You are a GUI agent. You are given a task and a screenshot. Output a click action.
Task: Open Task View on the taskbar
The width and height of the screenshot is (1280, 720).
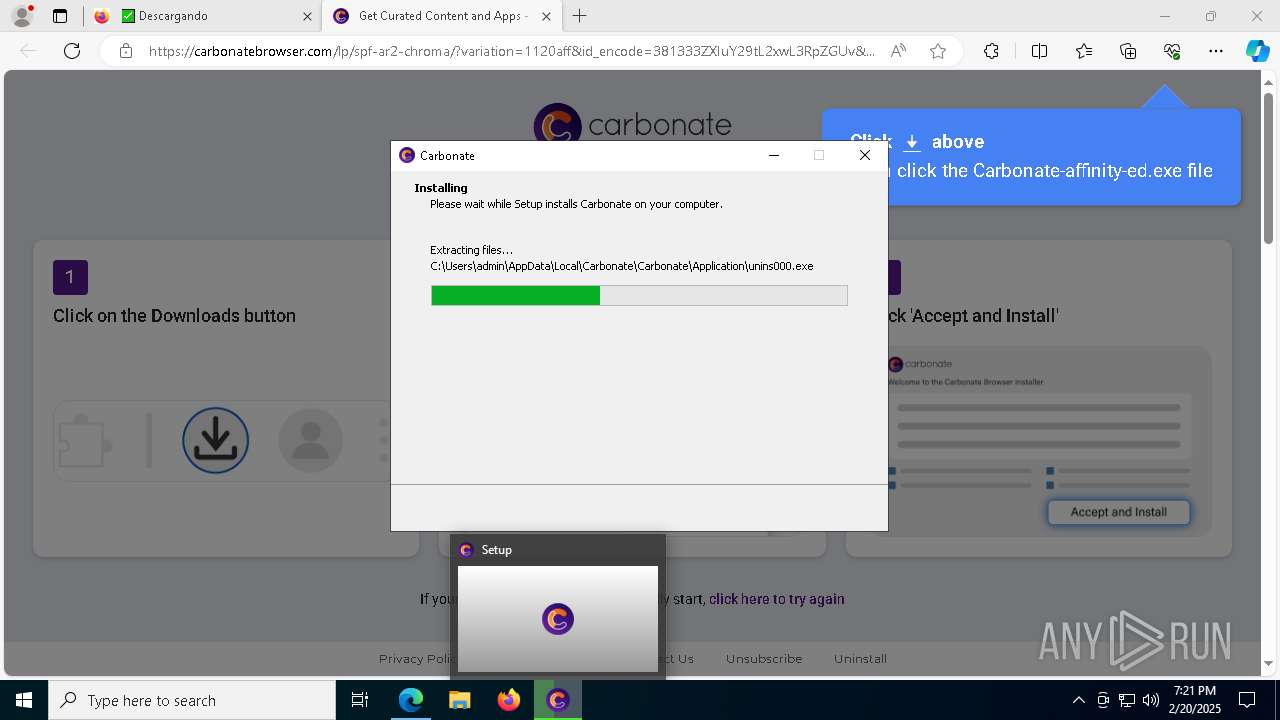pyautogui.click(x=360, y=700)
